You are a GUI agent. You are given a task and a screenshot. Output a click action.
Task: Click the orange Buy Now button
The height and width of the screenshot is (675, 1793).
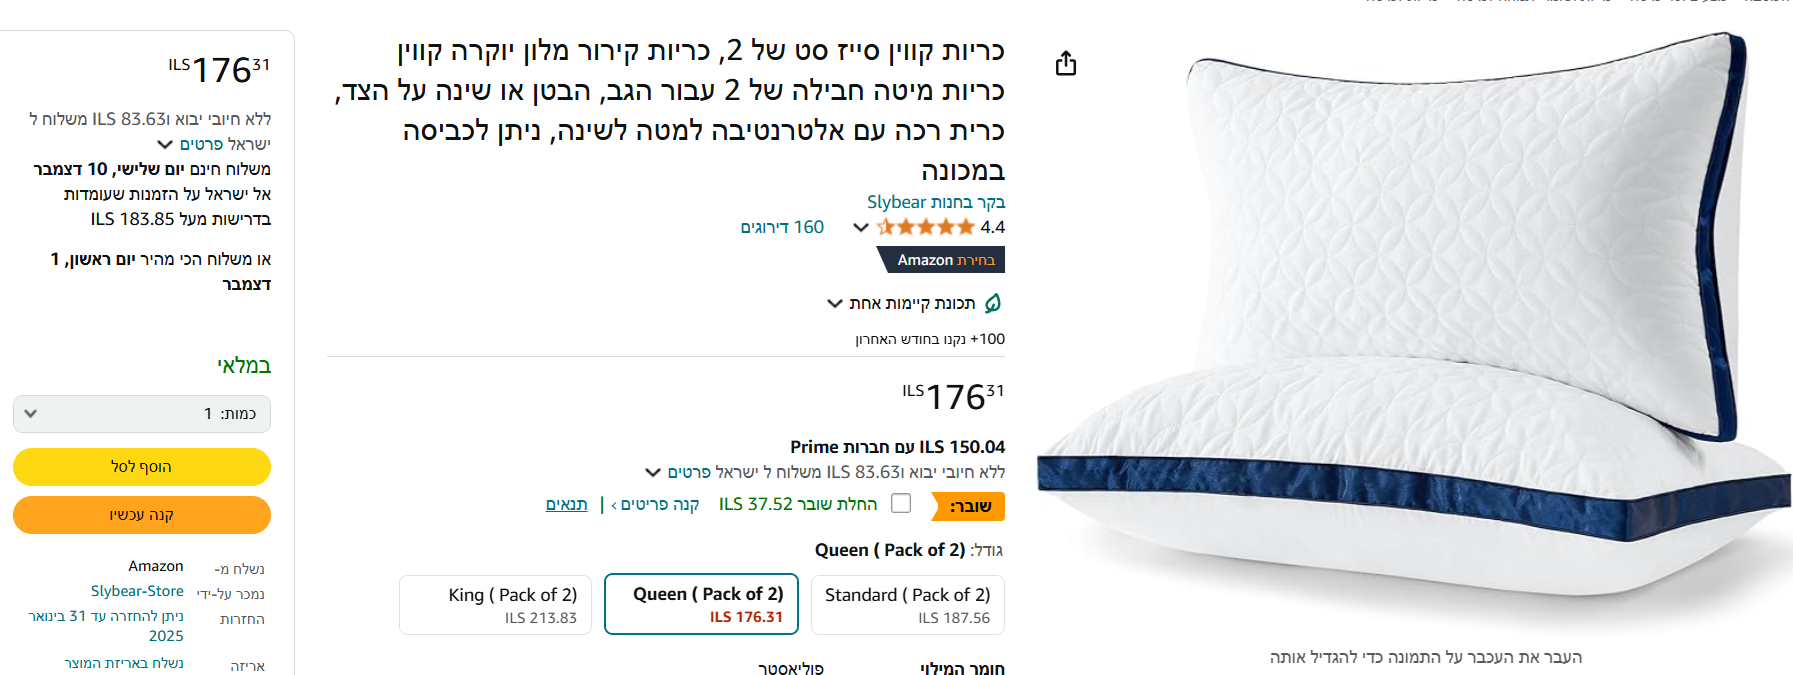click(142, 515)
